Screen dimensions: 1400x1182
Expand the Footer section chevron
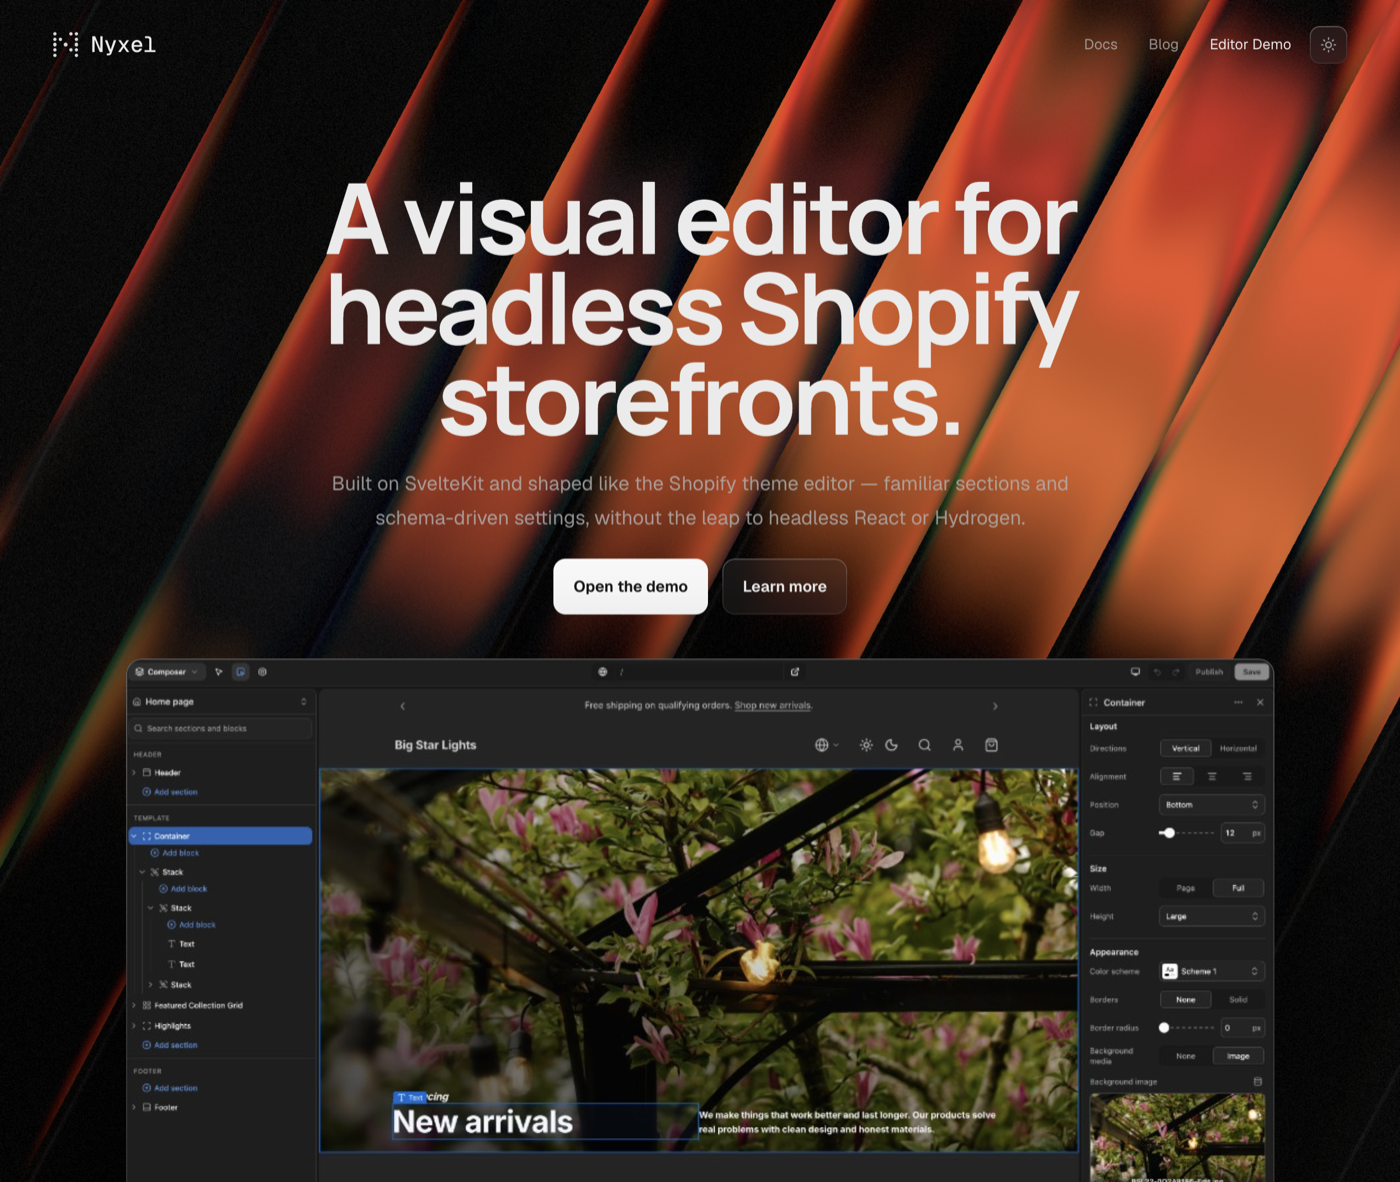click(134, 1108)
